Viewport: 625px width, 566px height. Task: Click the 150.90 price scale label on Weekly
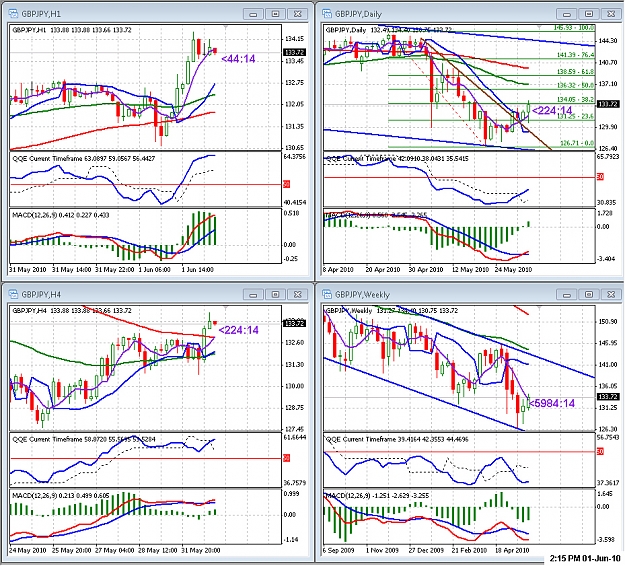pos(607,322)
